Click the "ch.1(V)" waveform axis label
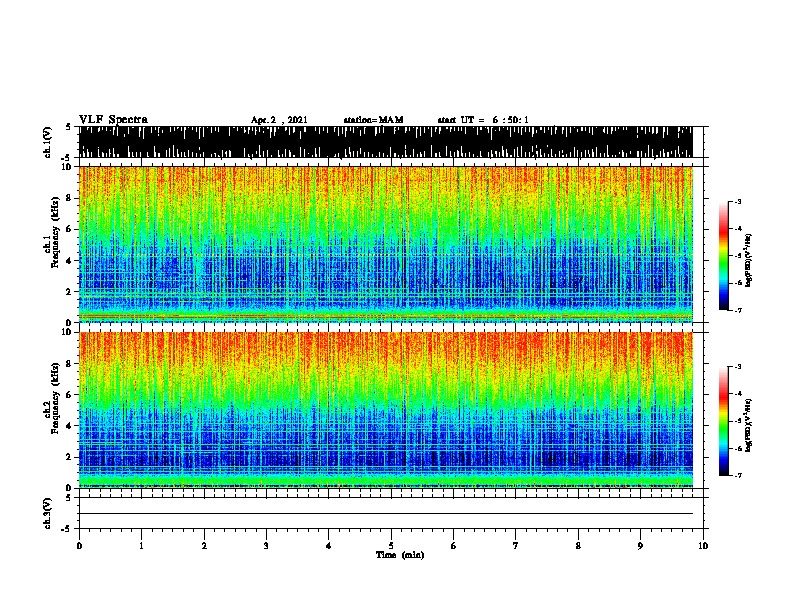Image resolution: width=792 pixels, height=612 pixels. click(48, 142)
